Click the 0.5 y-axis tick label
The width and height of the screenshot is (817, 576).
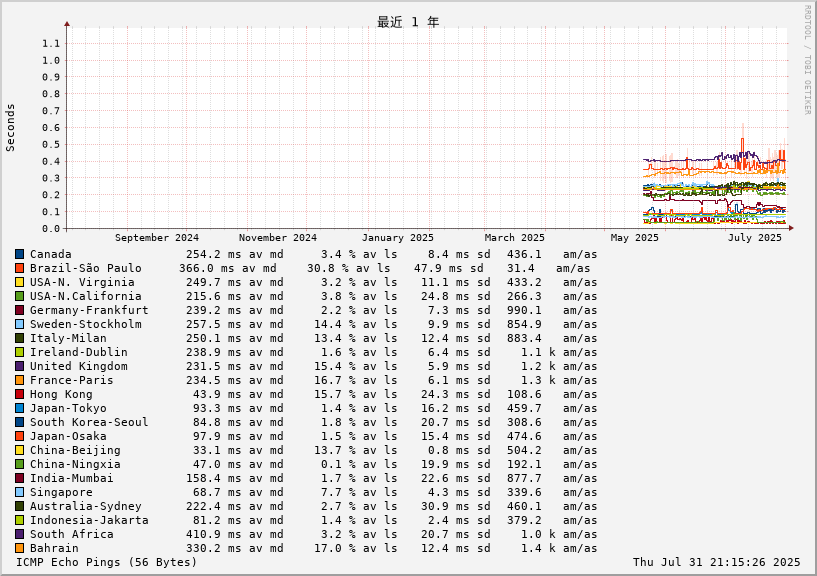tap(51, 145)
